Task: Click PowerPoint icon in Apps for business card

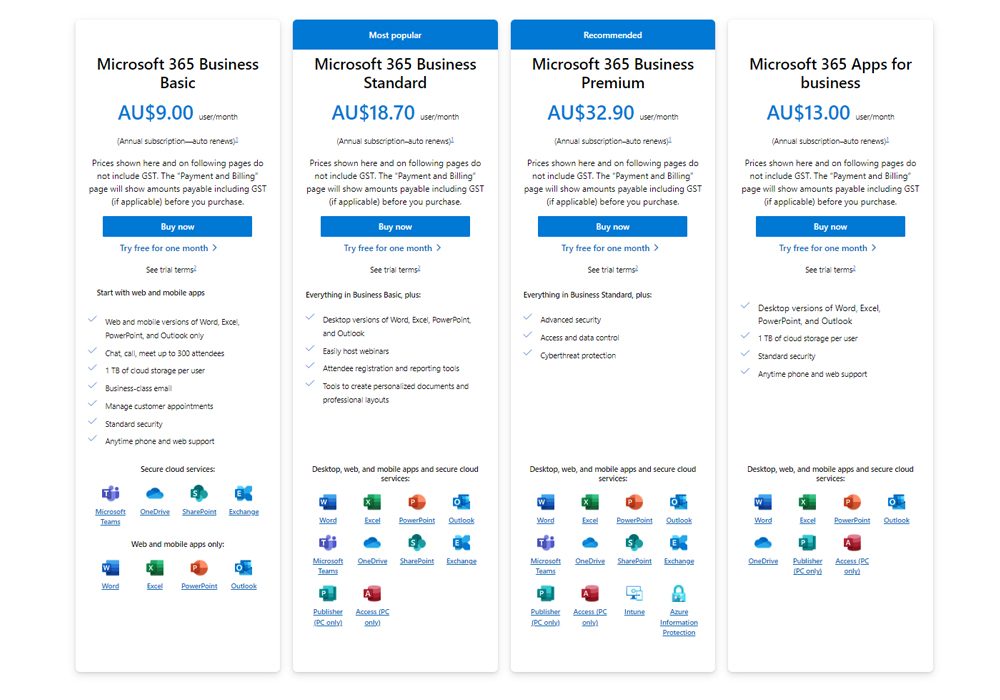Action: 852,502
